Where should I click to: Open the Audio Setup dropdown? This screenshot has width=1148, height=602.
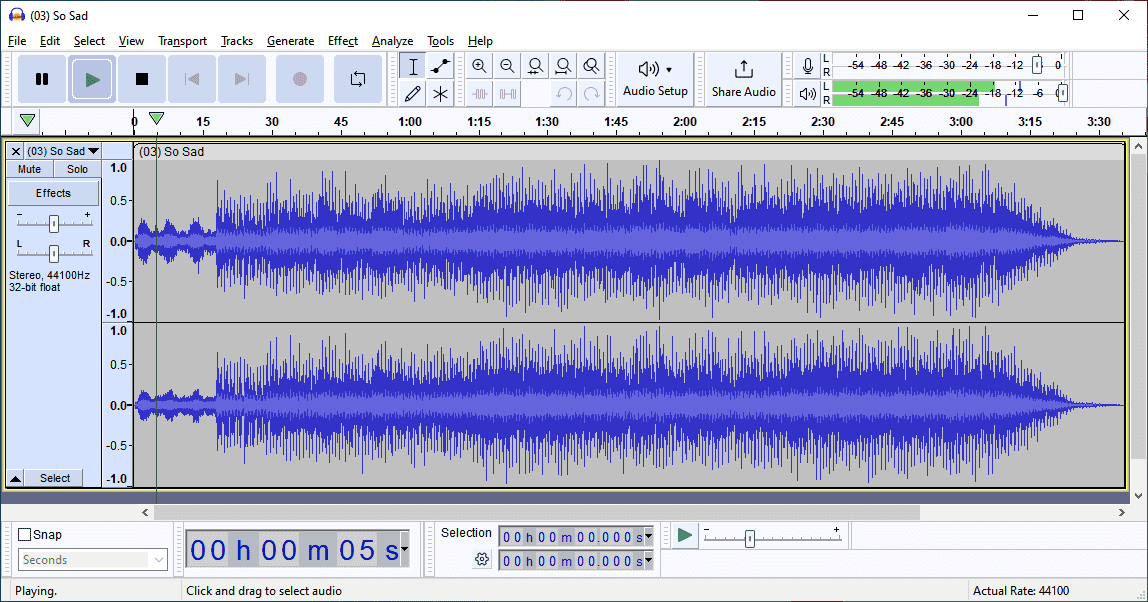[655, 79]
